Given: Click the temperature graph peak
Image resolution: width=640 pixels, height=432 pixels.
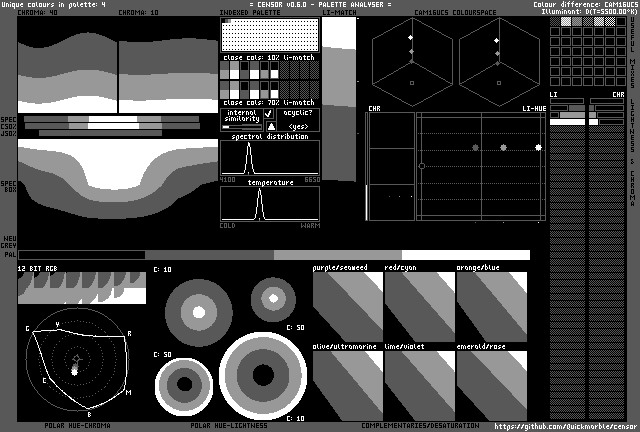Looking at the screenshot, I should coord(260,195).
